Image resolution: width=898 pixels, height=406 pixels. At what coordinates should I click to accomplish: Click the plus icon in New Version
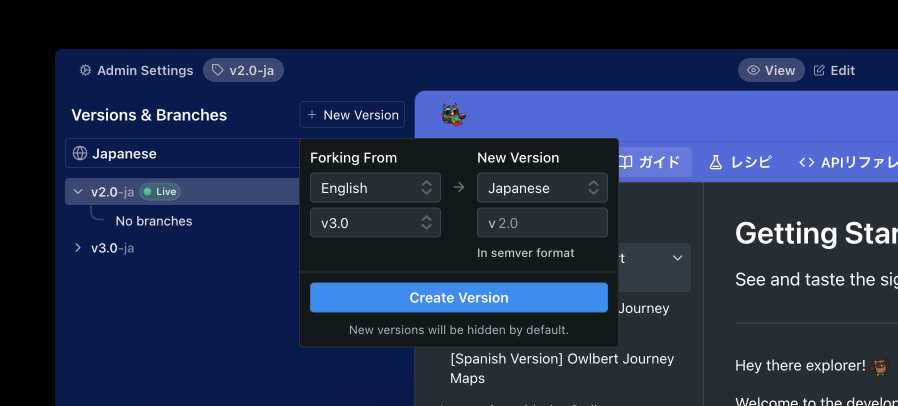click(312, 115)
